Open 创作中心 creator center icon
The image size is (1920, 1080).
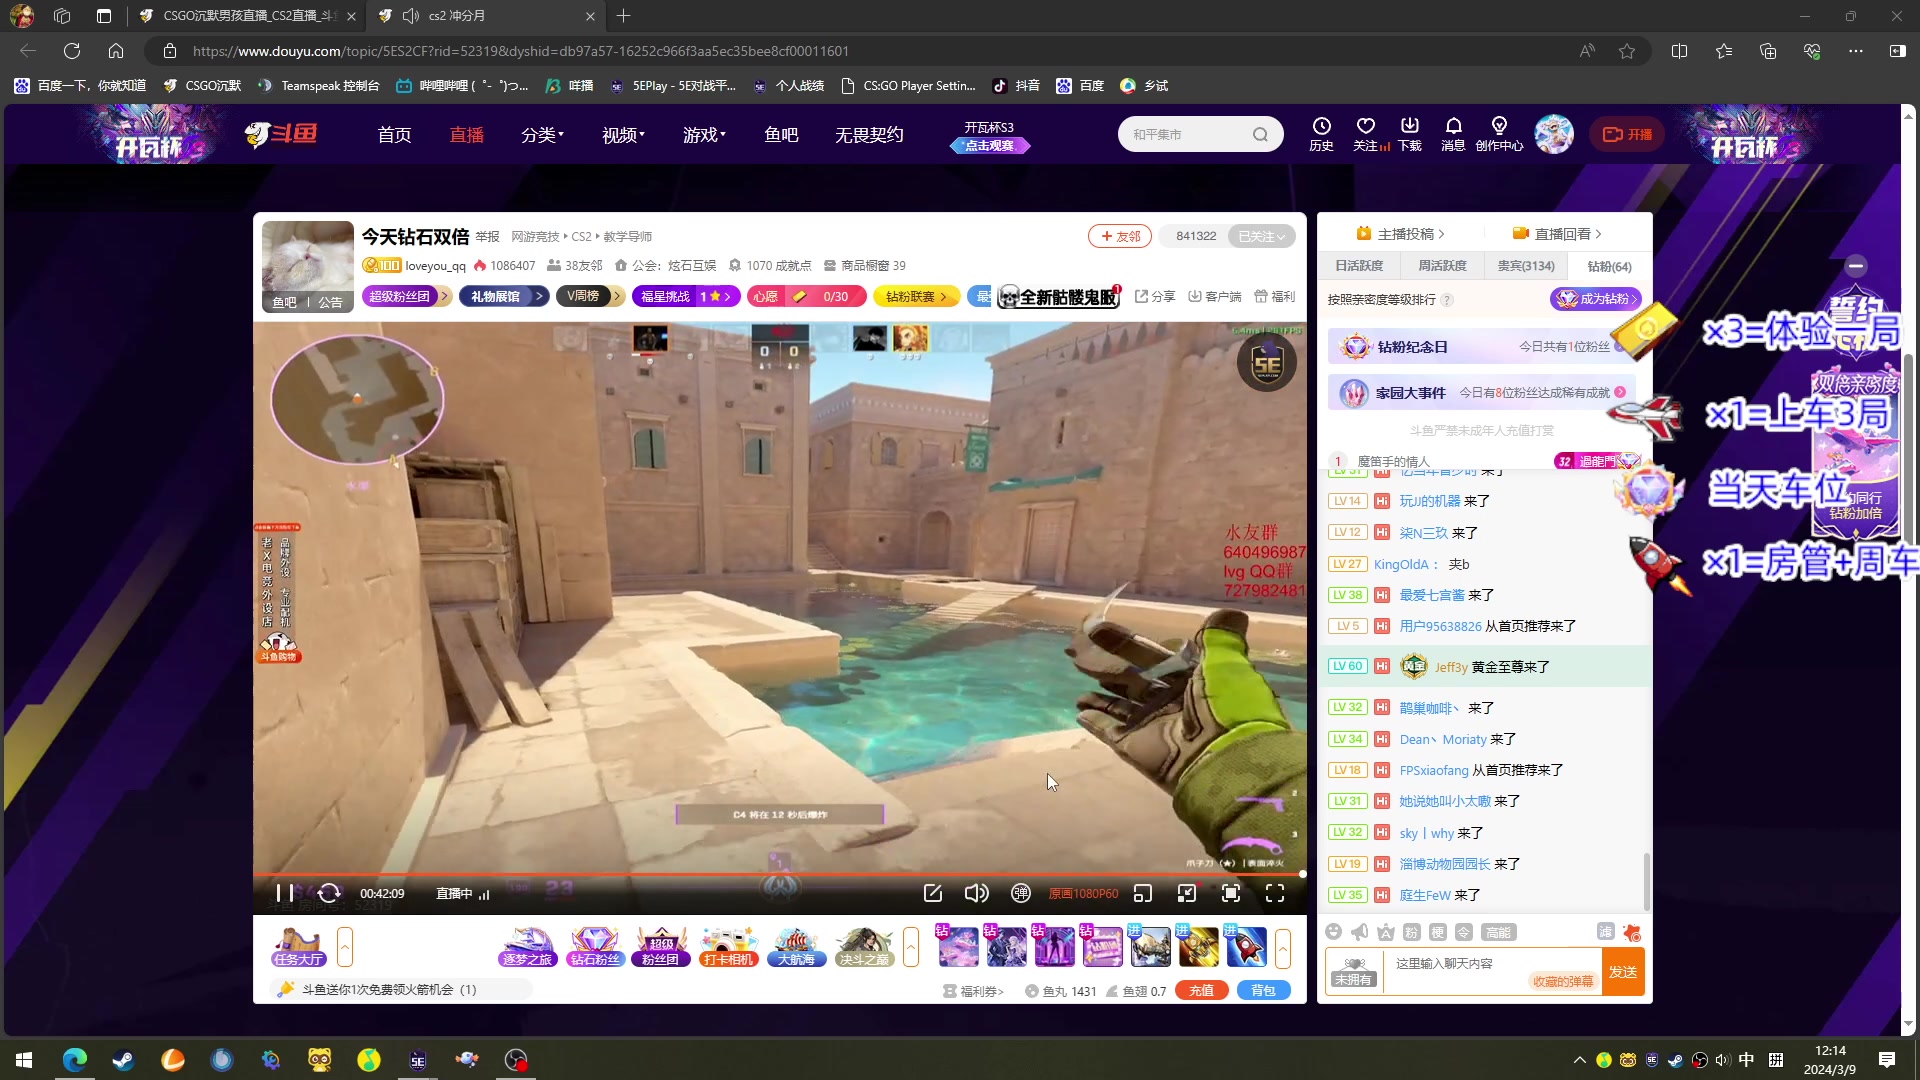point(1499,134)
